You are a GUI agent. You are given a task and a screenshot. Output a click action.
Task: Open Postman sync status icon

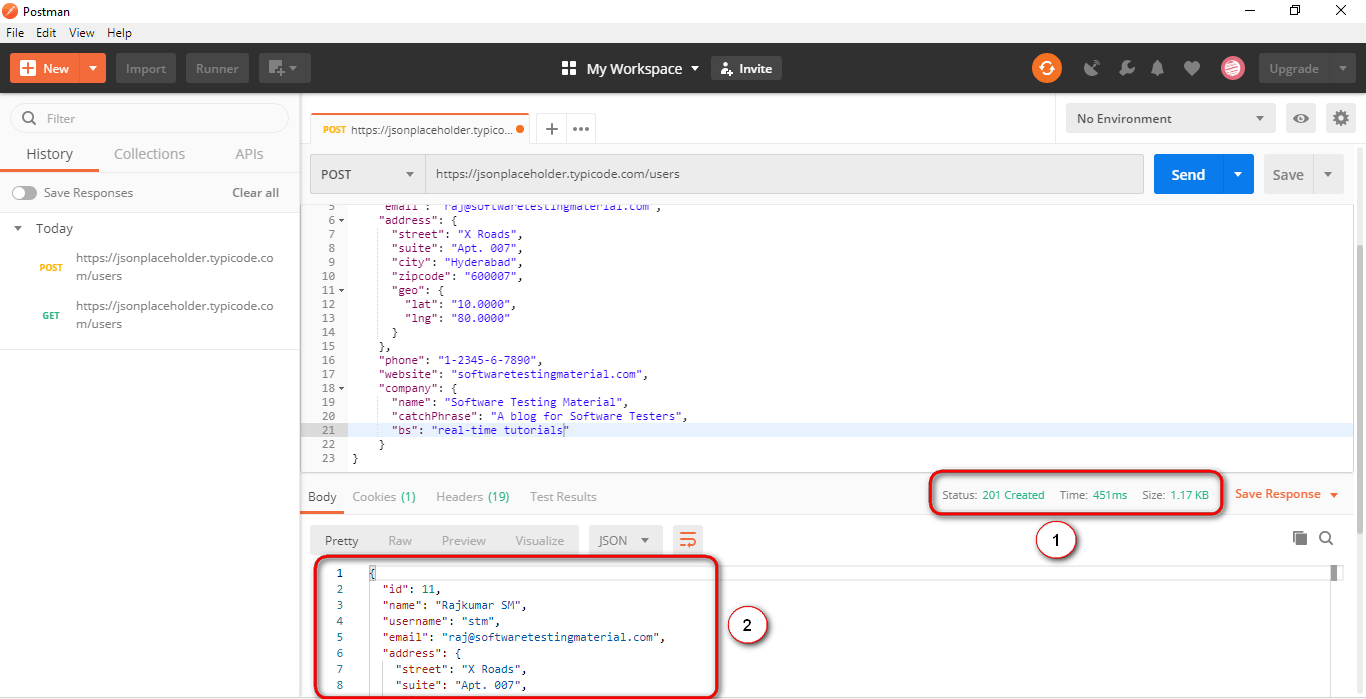(1046, 68)
